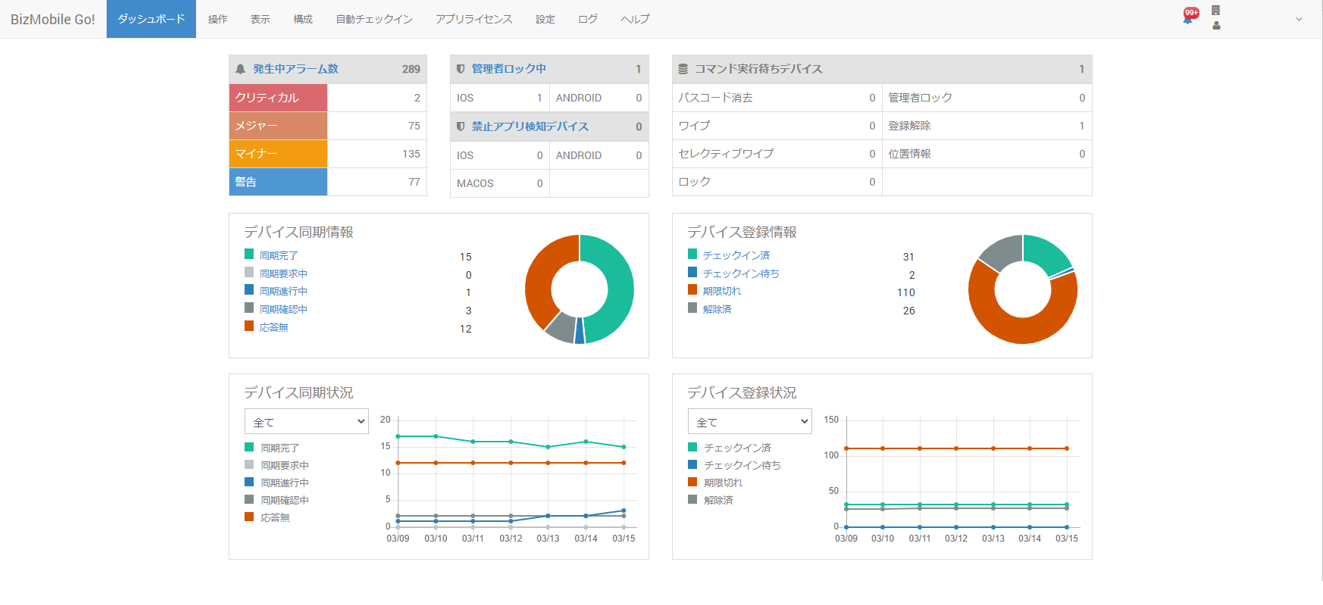Open the 全て dropdown under デバイス登録状況
This screenshot has width=1323, height=605.
749,422
